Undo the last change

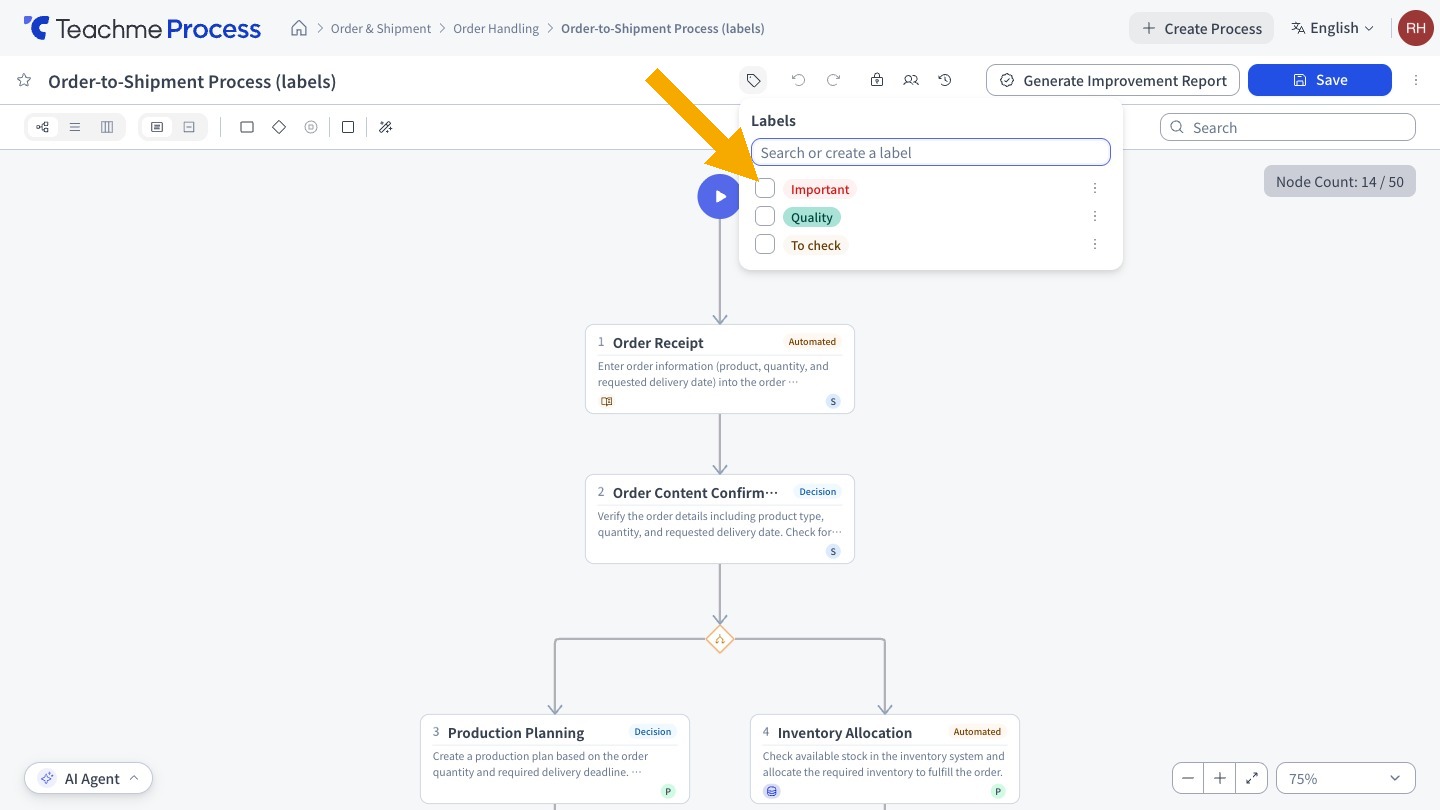tap(798, 80)
